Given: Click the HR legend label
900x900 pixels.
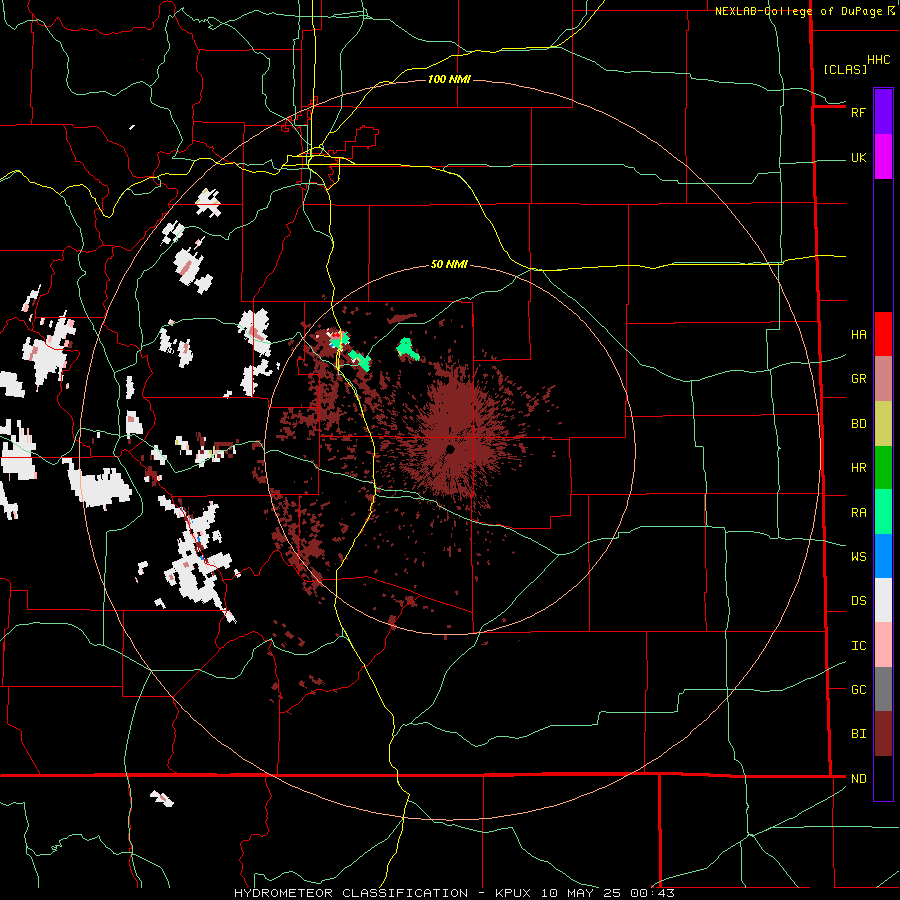Looking at the screenshot, I should [x=858, y=468].
